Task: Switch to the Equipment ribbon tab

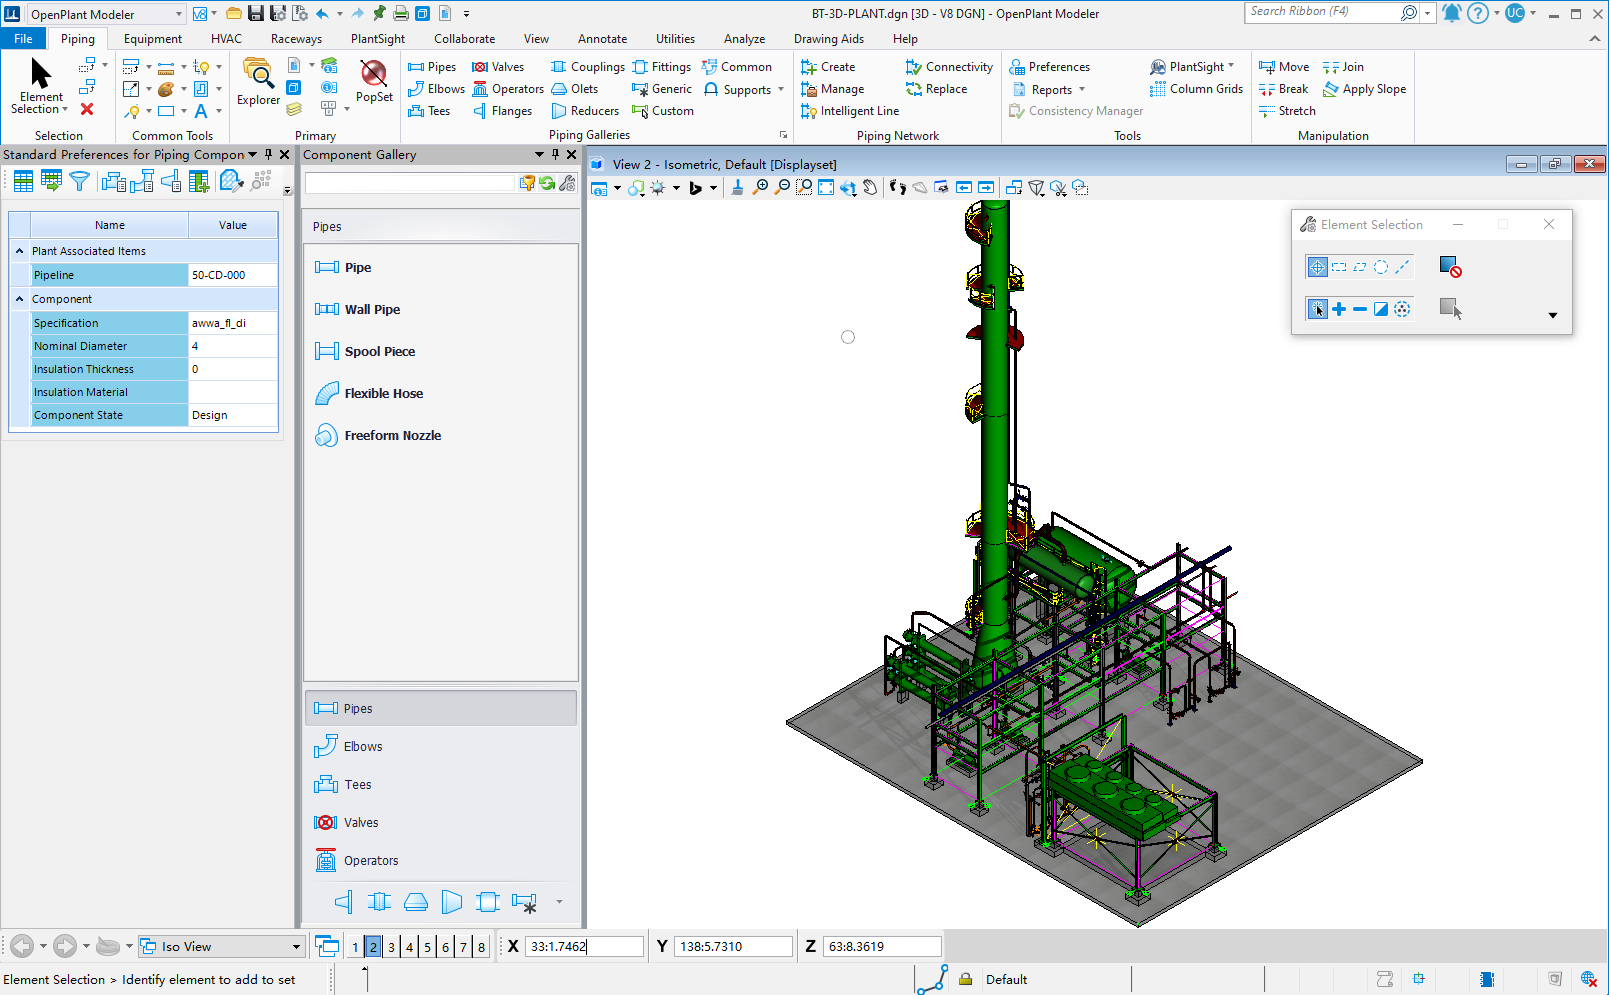Action: coord(153,39)
